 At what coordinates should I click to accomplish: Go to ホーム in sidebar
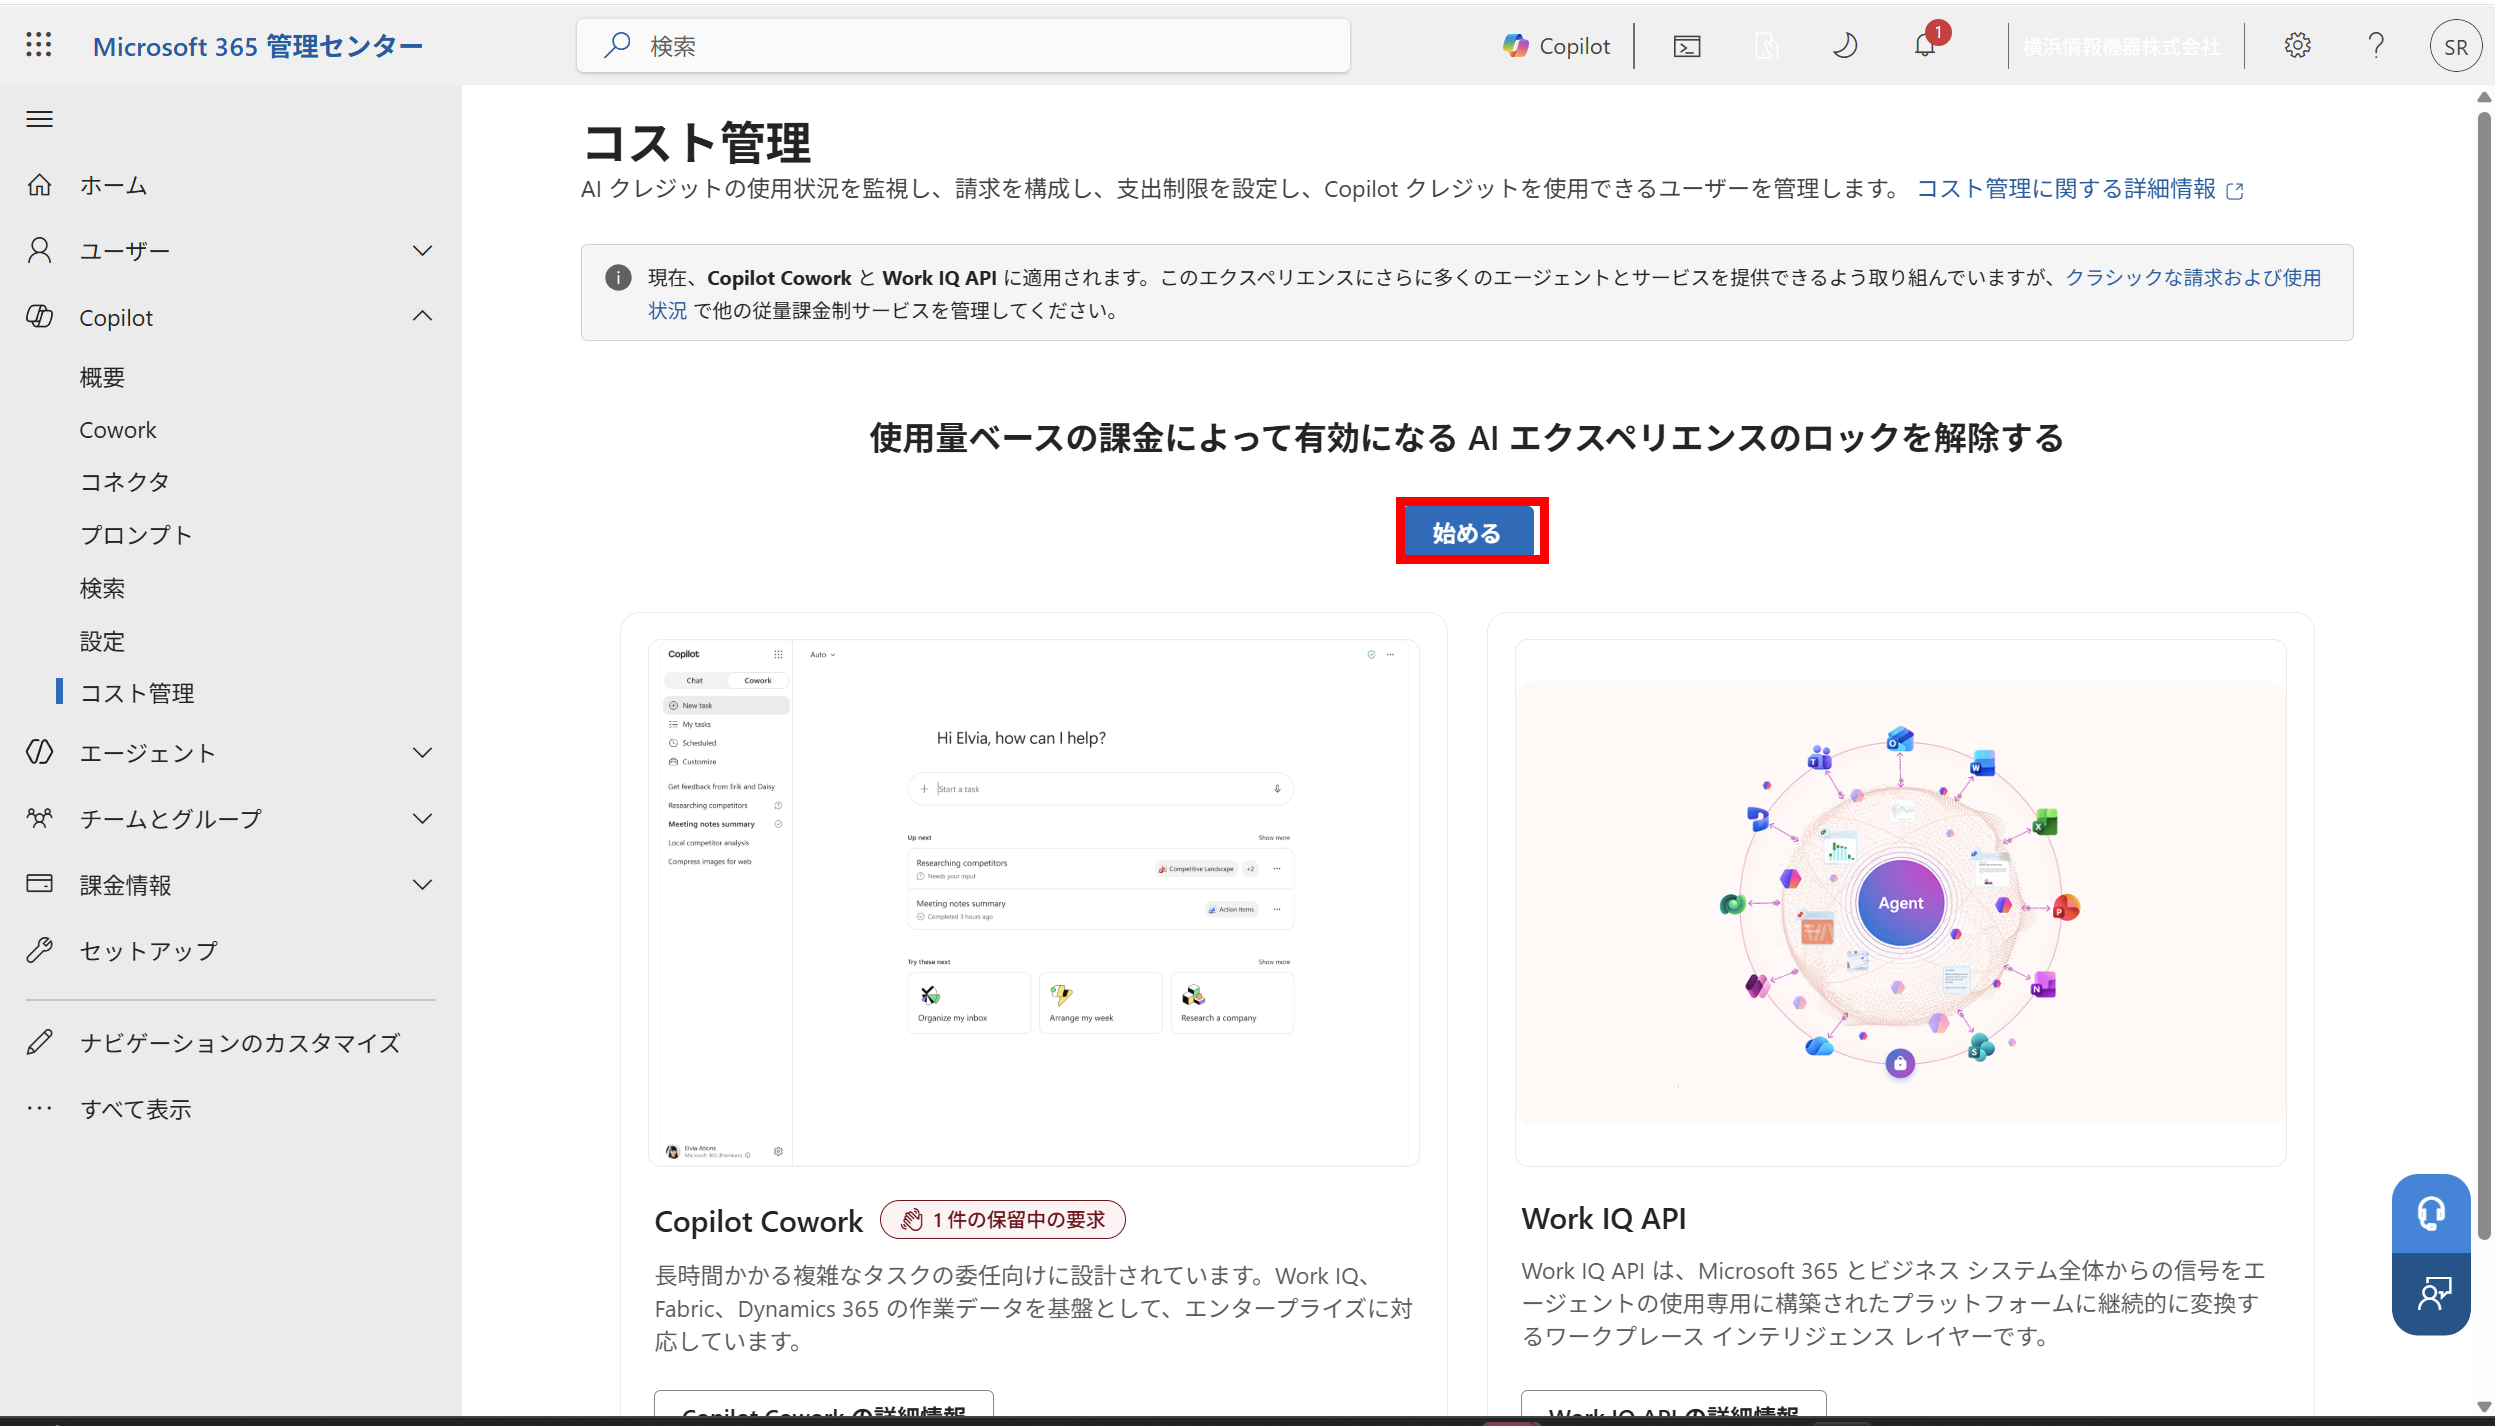point(113,185)
